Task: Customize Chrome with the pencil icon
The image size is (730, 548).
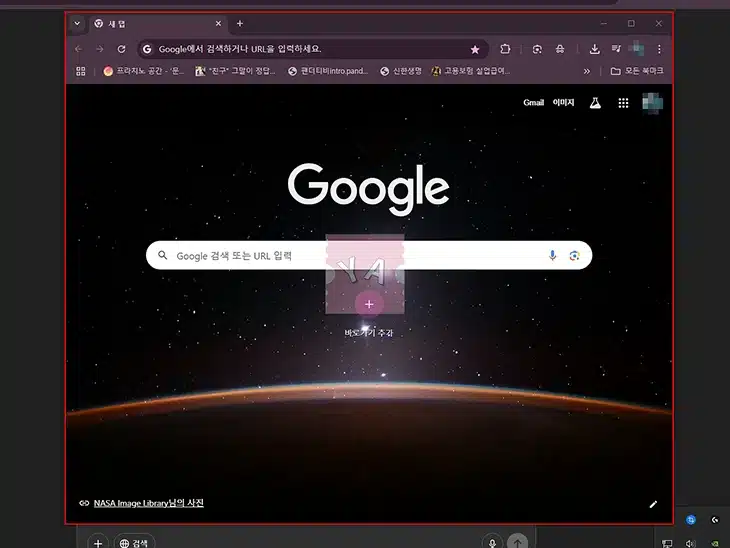Action: point(653,504)
